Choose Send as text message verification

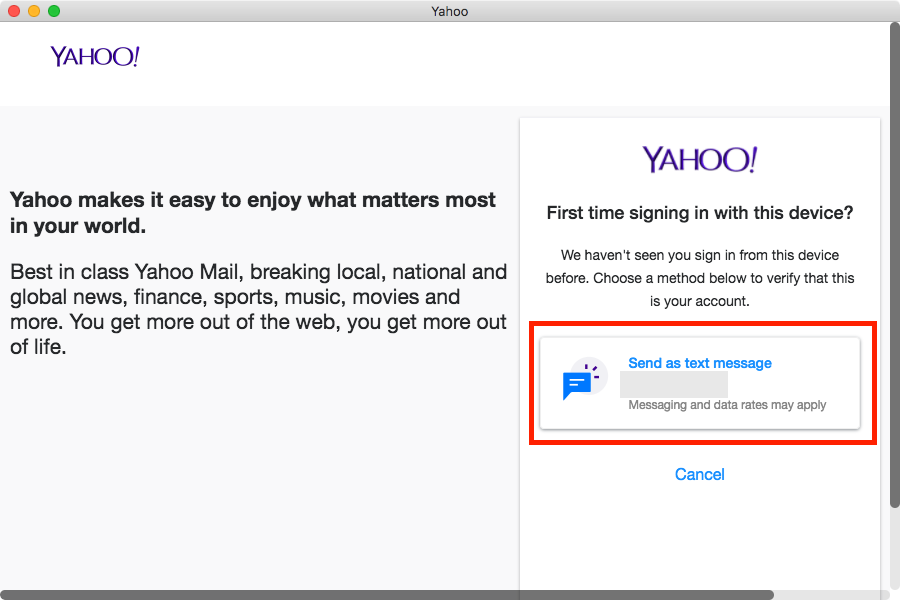tap(700, 383)
